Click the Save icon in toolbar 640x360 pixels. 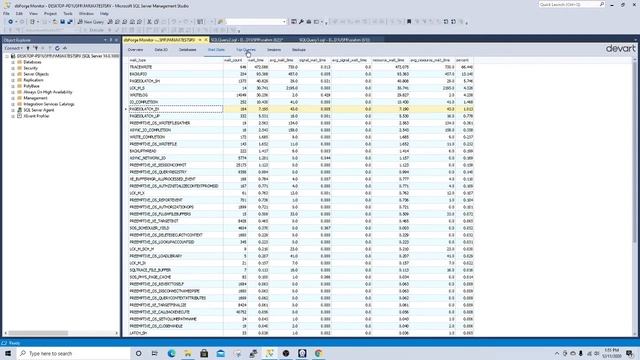62,22
